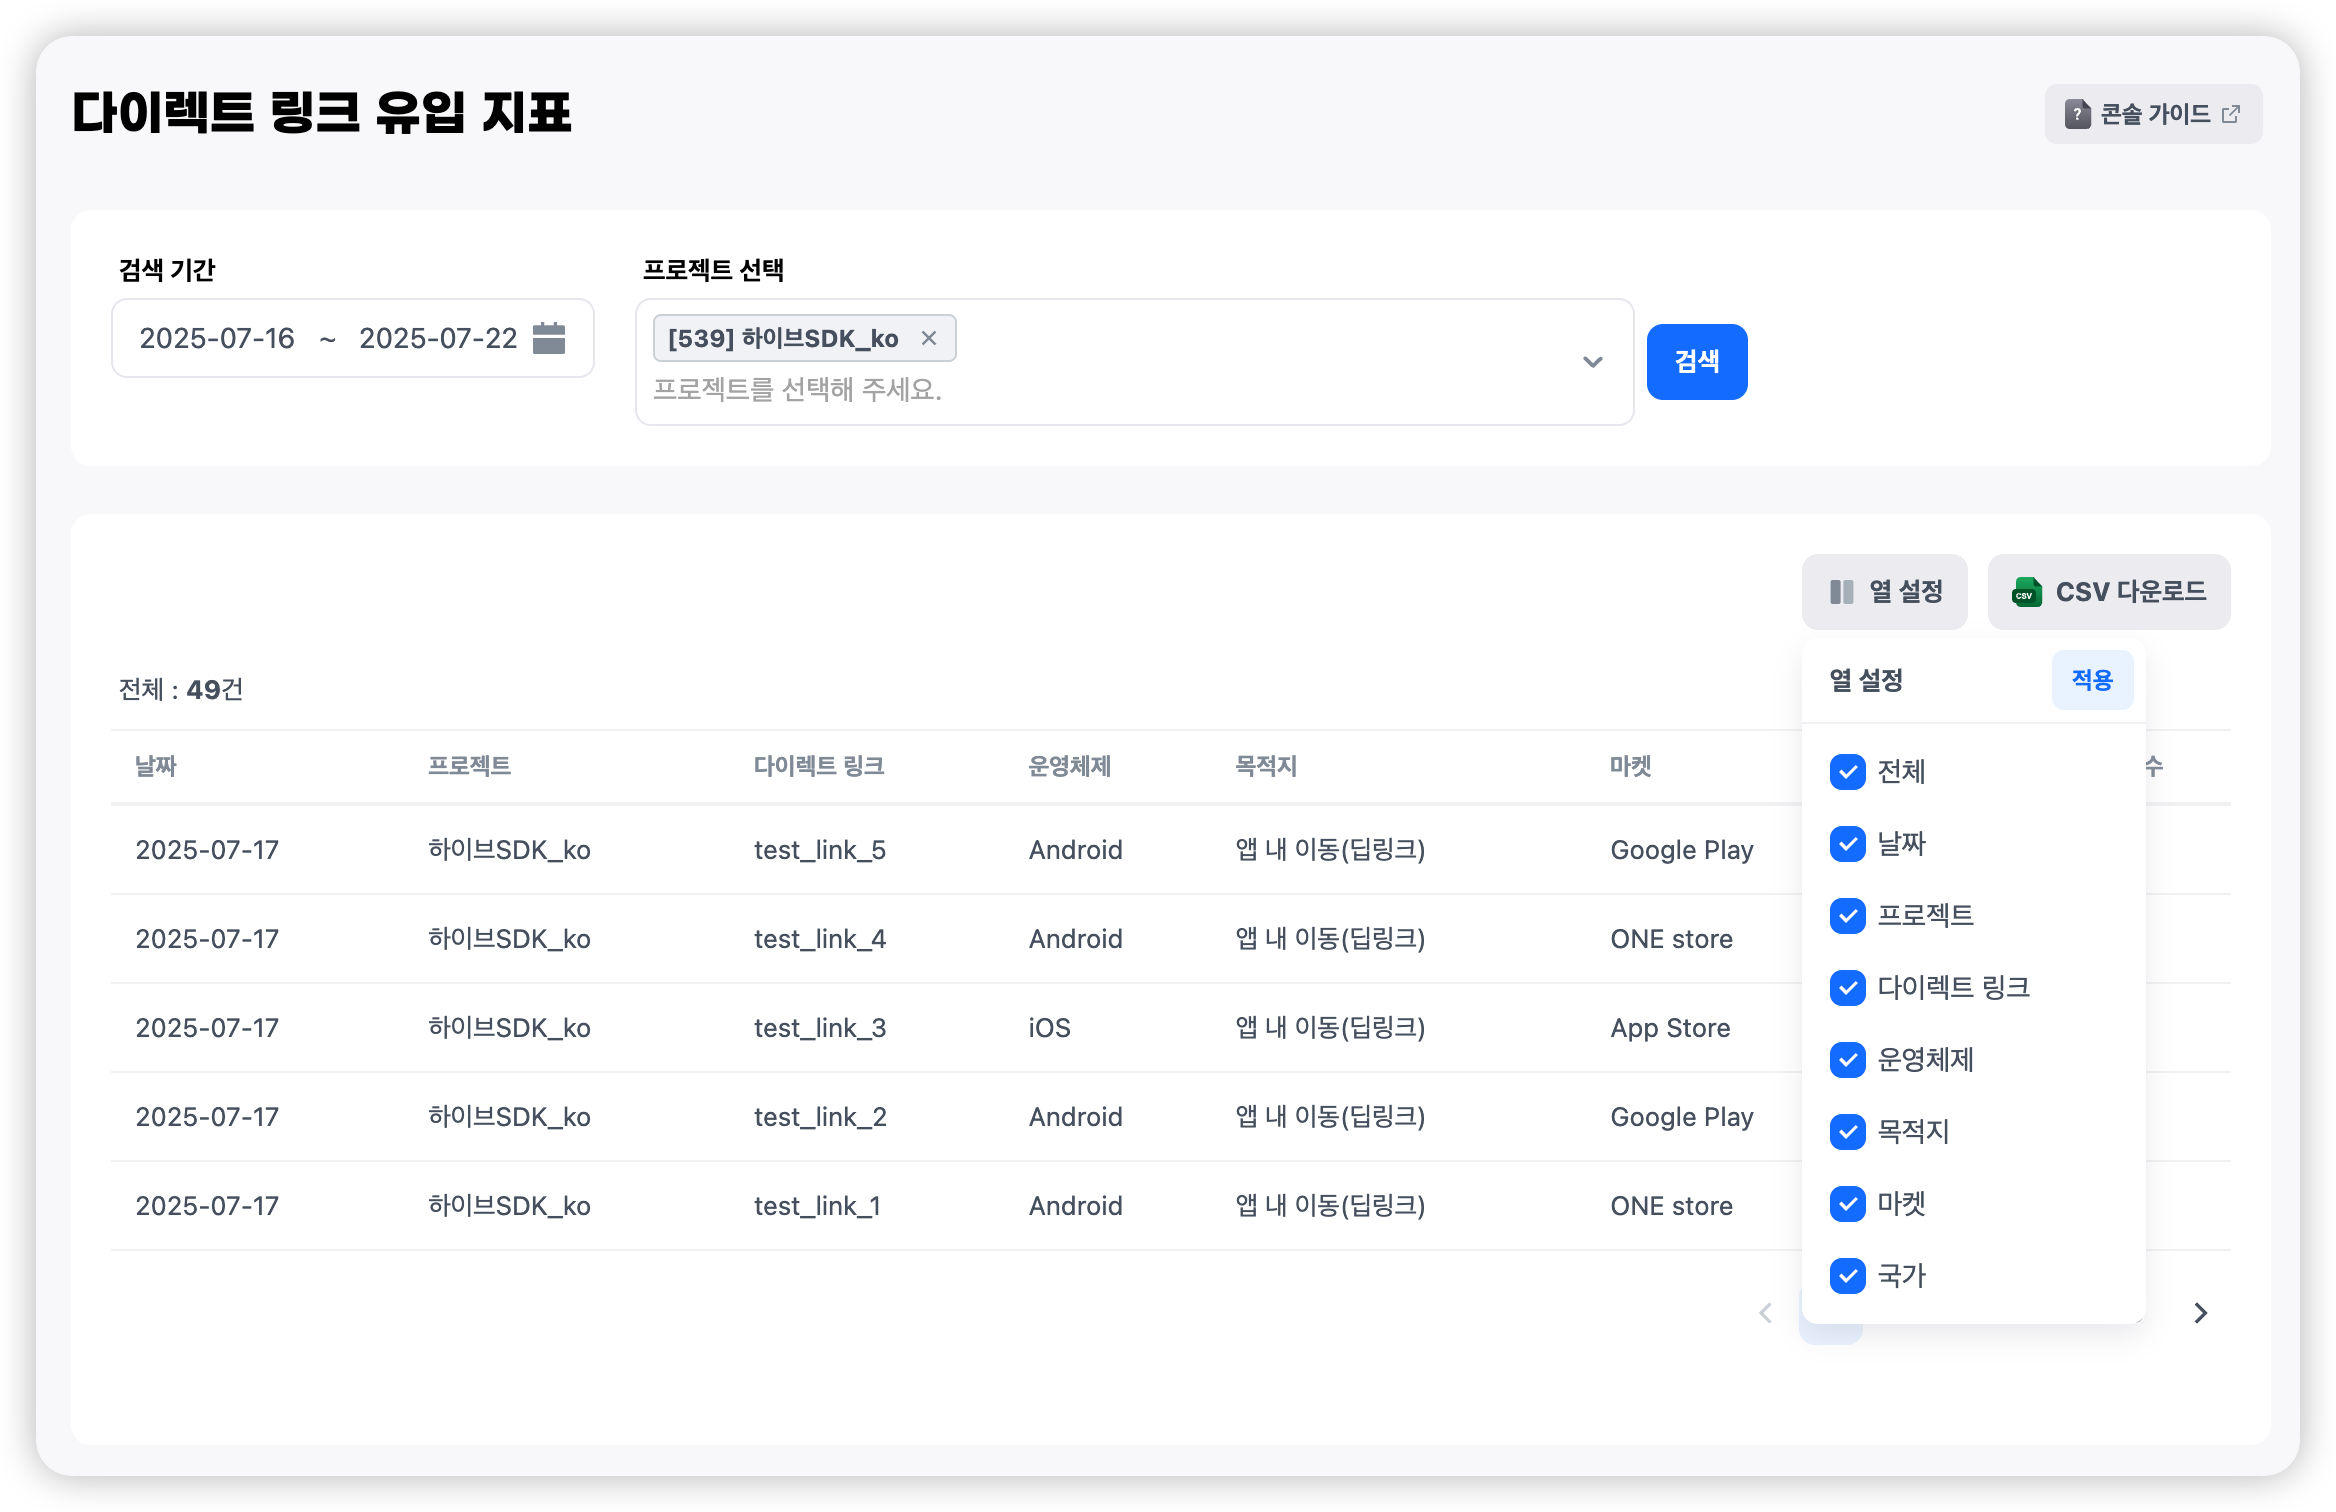The width and height of the screenshot is (2336, 1512).
Task: Click the 프로젝트를 선택해 주세요 placeholder field
Action: pos(798,390)
